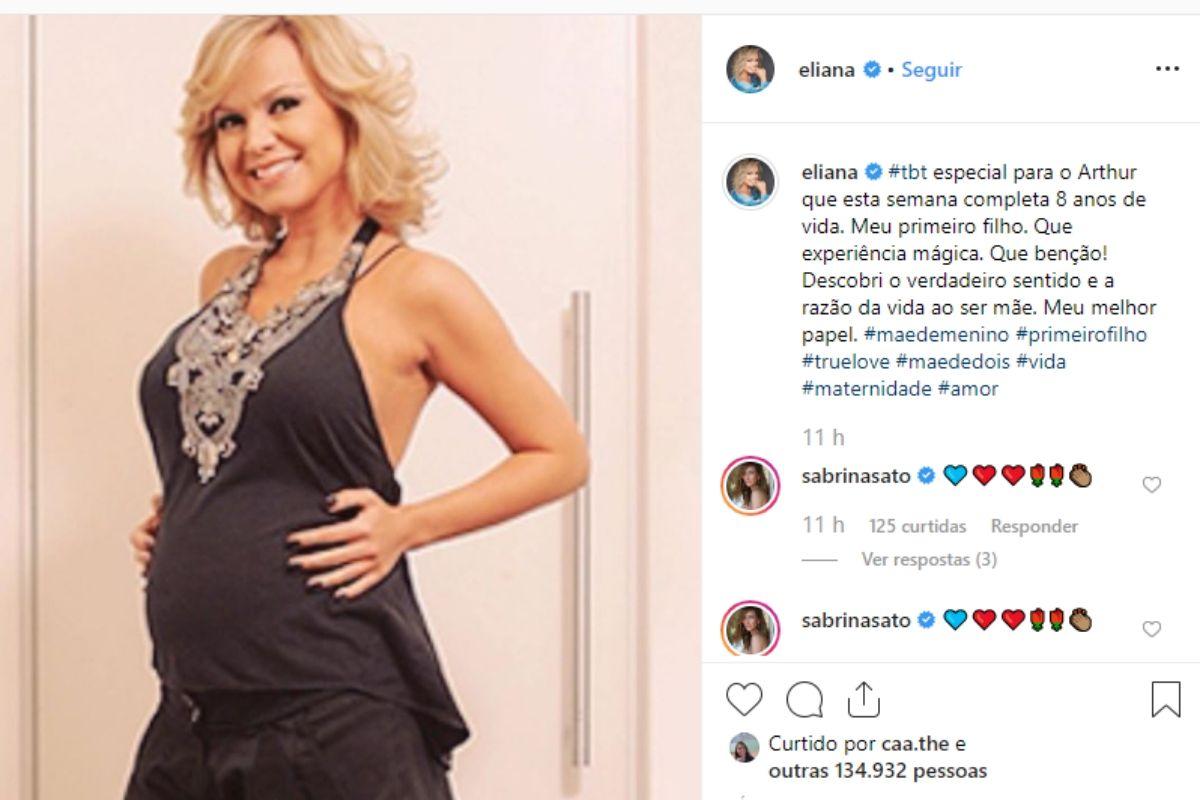Screen dimensions: 1200x800
Task: Expand Ver respostas (3) replies
Action: tap(929, 560)
